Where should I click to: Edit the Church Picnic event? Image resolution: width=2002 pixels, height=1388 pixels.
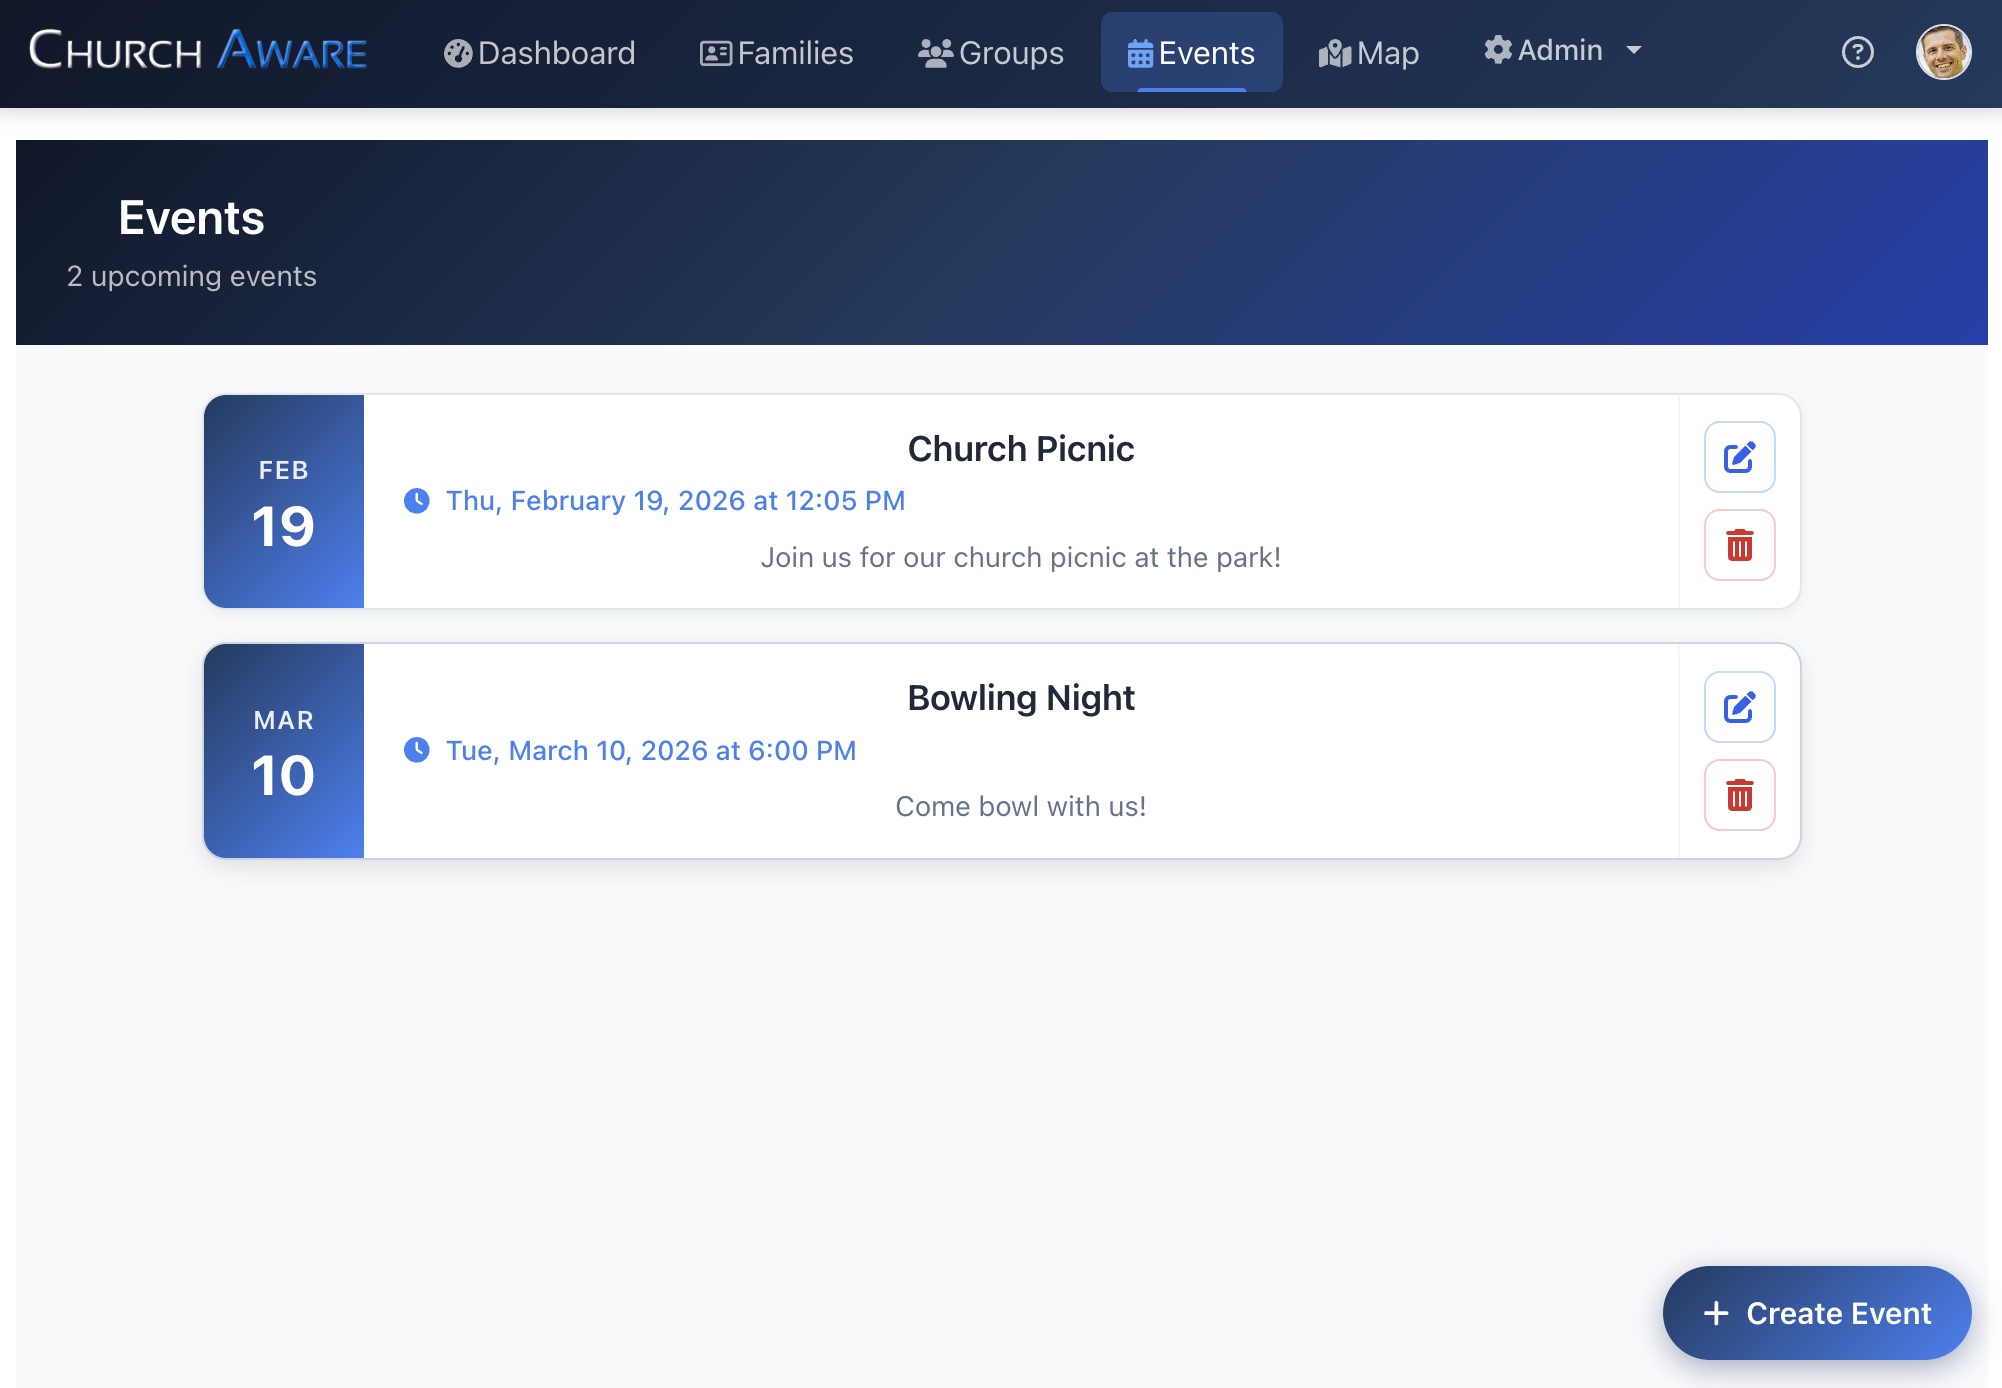tap(1739, 457)
